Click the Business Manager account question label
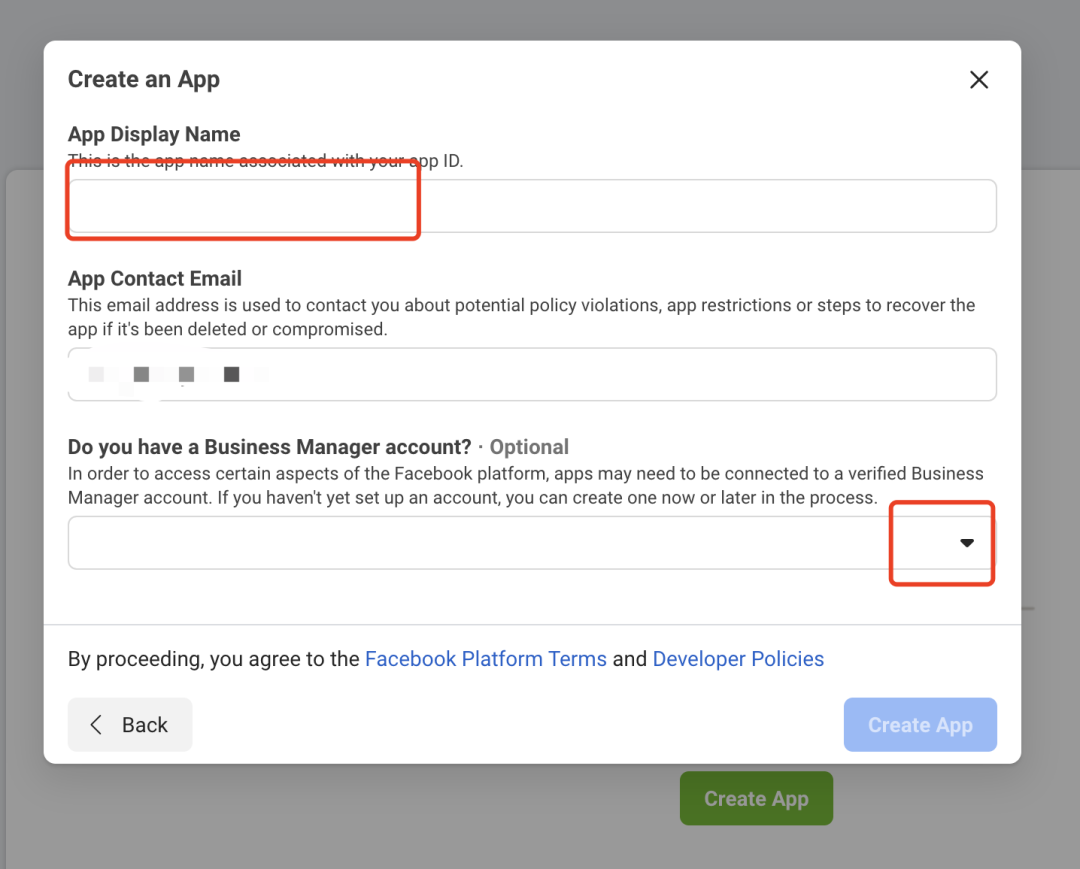1080x869 pixels. [x=269, y=447]
